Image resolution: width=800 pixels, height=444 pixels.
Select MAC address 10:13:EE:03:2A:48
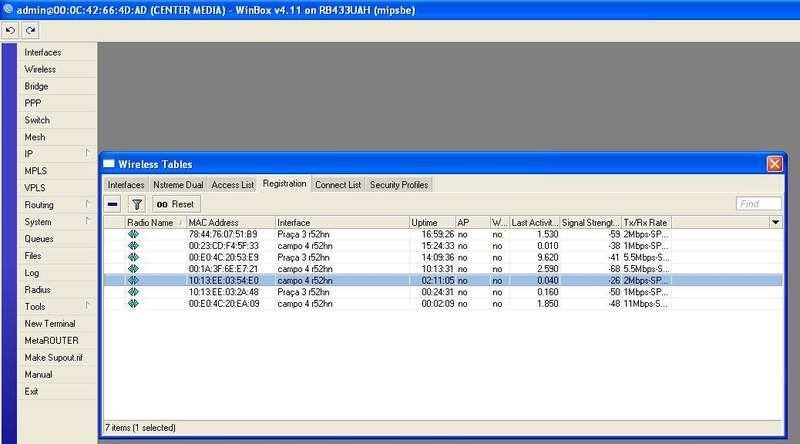pyautogui.click(x=223, y=292)
